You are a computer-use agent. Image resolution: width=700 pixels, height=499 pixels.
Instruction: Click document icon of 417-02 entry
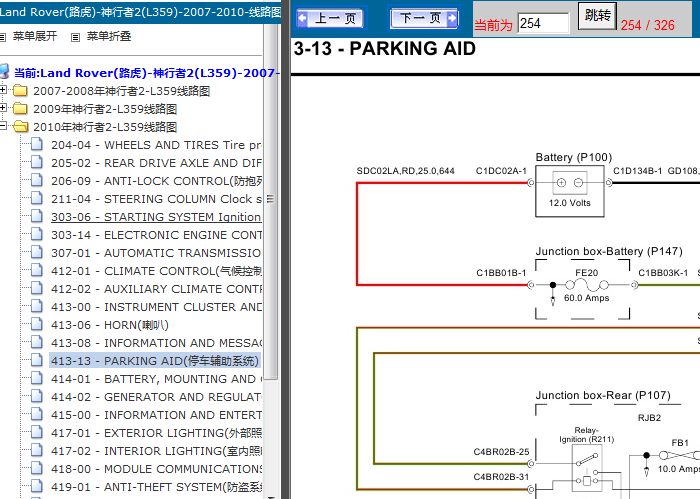point(37,450)
